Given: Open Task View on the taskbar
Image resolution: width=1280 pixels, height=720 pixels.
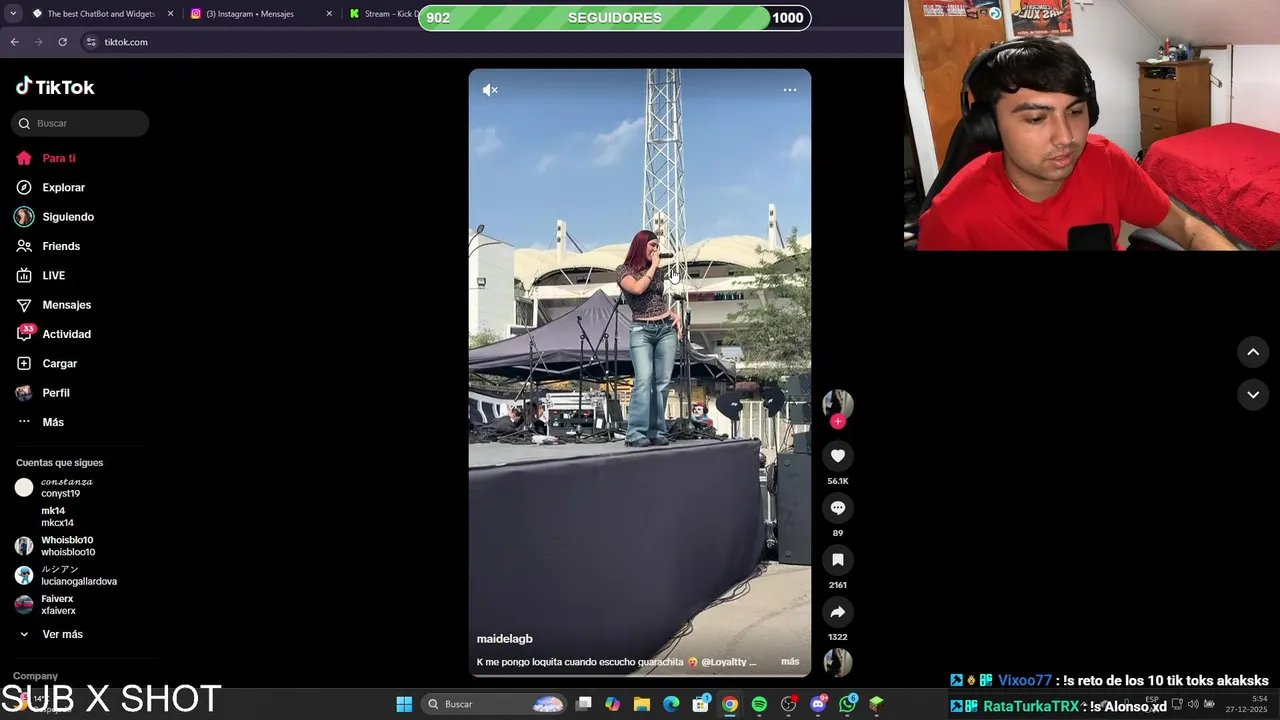Looking at the screenshot, I should 584,704.
